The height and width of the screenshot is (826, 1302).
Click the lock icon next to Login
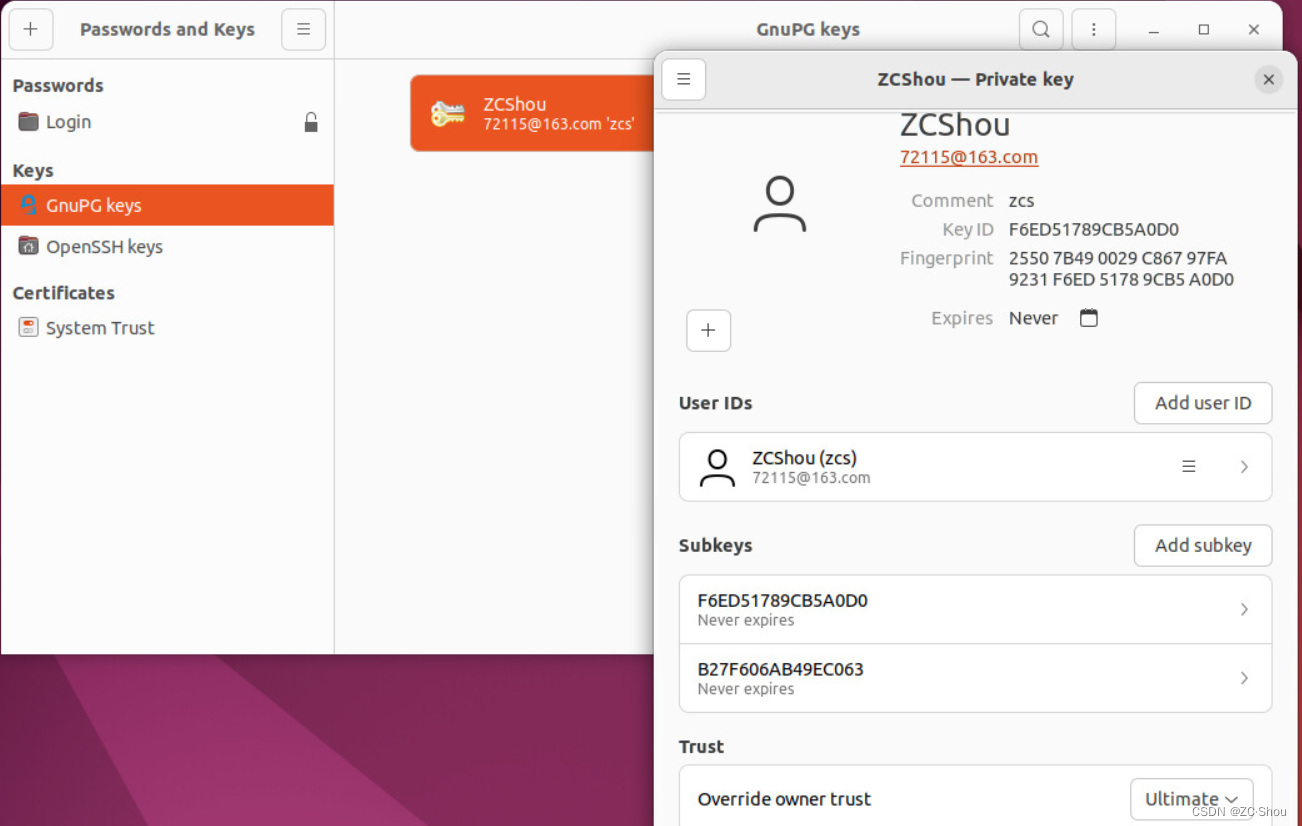311,122
